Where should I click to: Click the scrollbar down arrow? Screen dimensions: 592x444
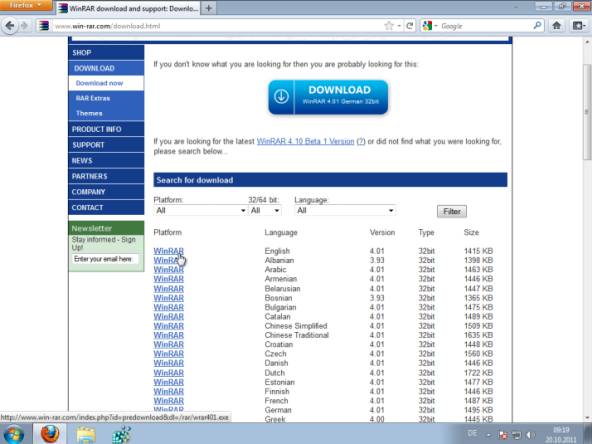point(587,418)
